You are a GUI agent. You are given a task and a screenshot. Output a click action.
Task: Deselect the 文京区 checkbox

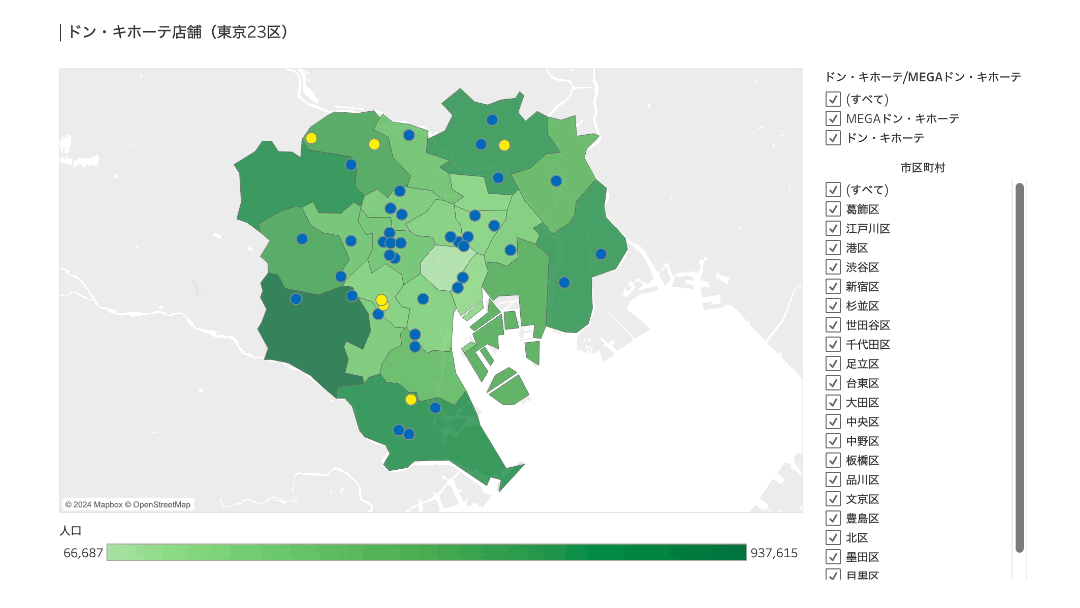point(833,499)
